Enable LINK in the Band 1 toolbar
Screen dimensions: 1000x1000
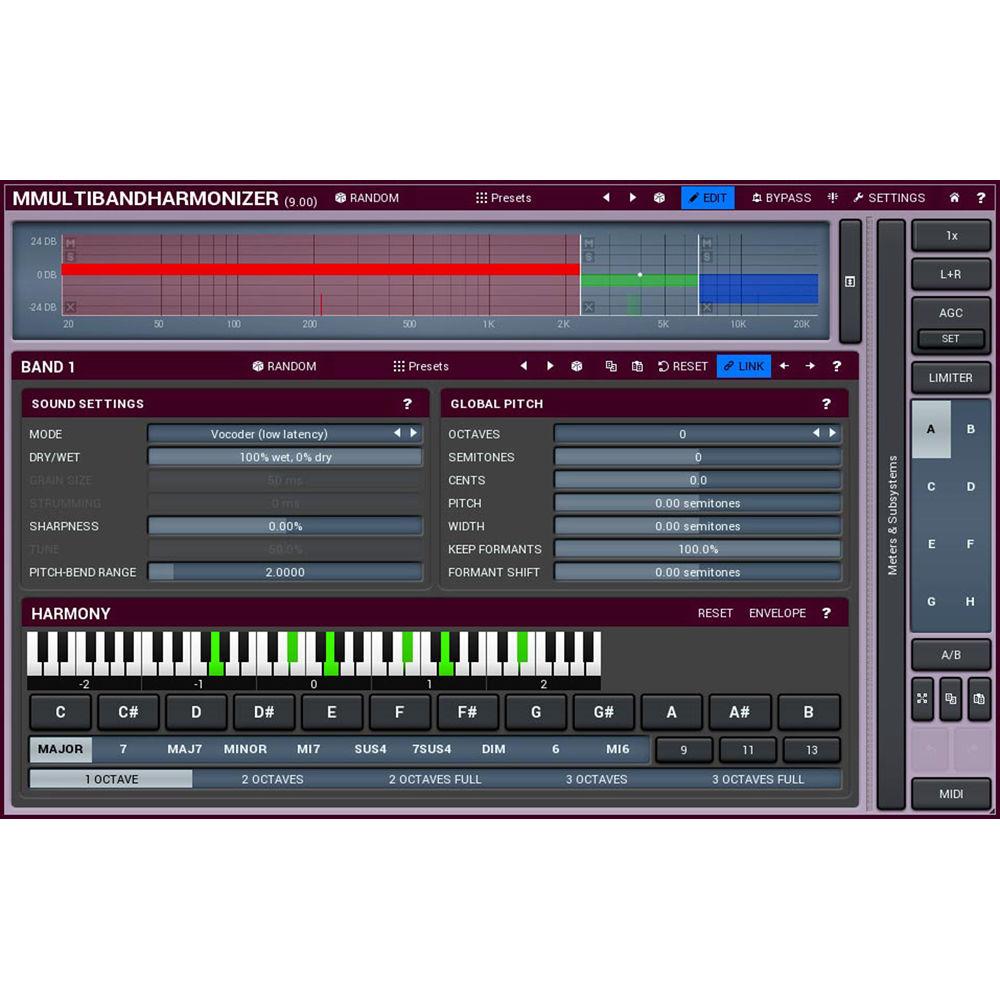[744, 366]
